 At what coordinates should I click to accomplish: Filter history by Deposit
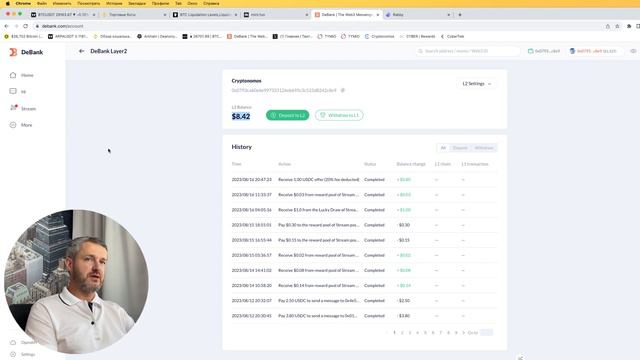[x=460, y=148]
